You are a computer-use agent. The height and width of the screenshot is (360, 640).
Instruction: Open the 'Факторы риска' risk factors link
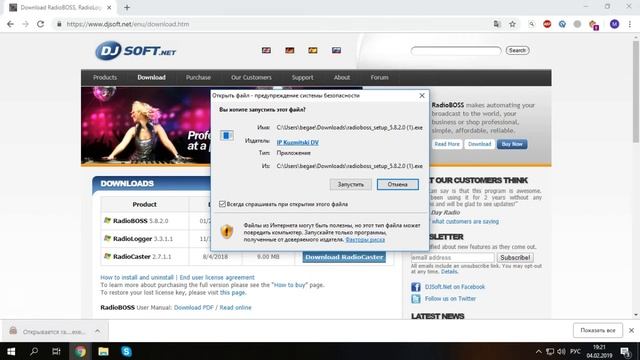coord(365,240)
